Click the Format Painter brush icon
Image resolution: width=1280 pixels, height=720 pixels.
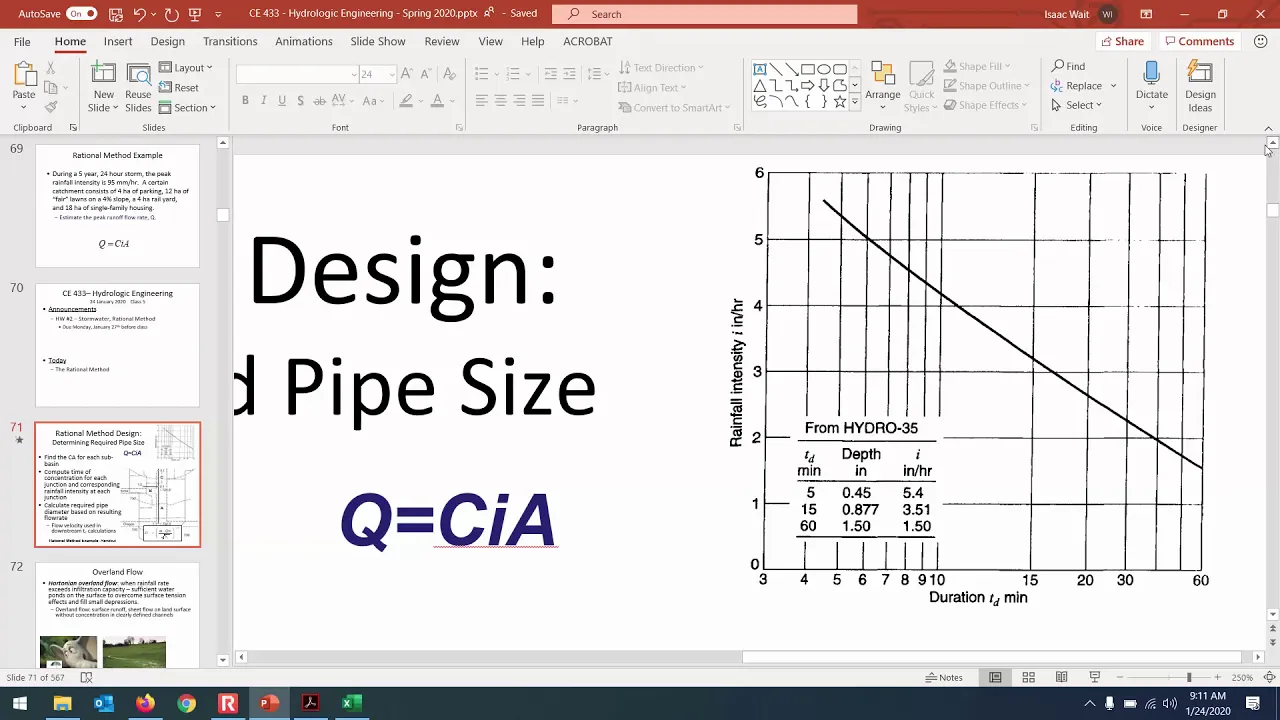click(x=51, y=107)
